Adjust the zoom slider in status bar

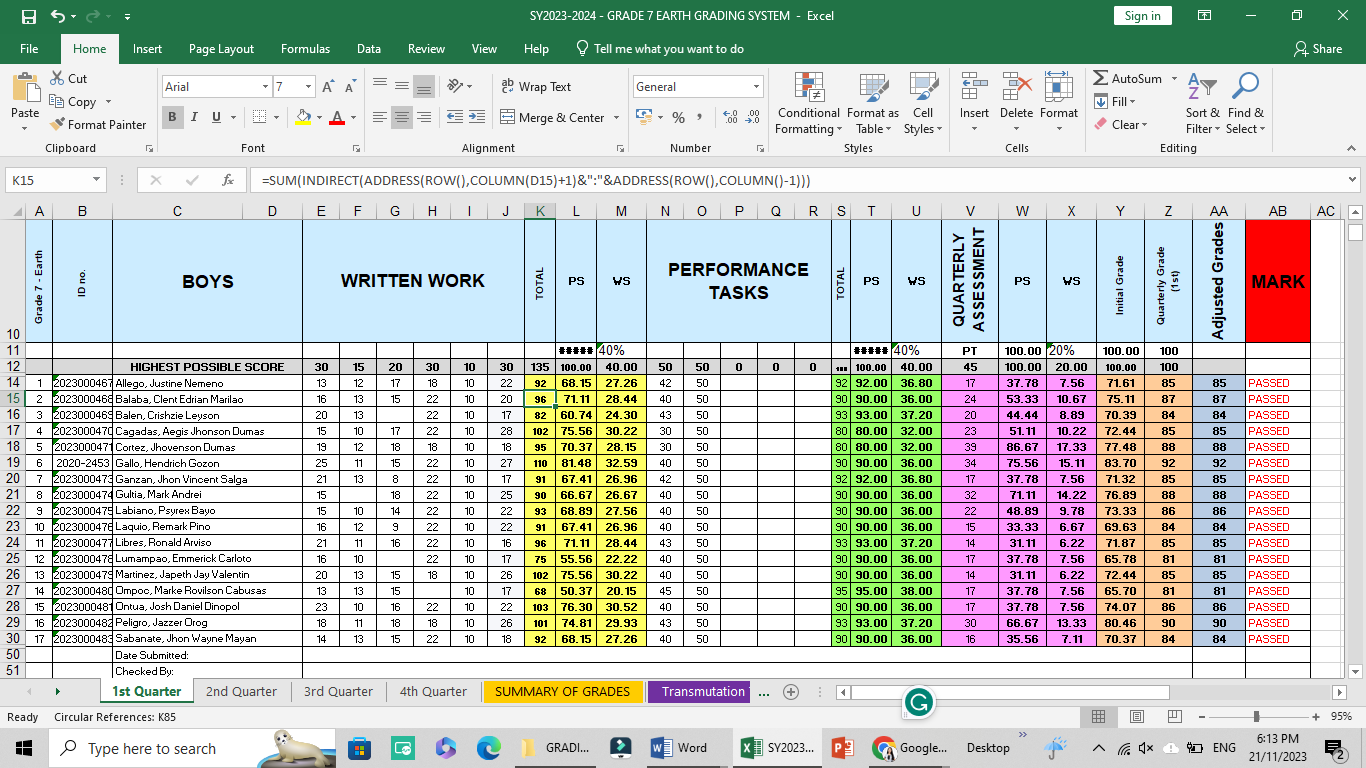point(1257,717)
